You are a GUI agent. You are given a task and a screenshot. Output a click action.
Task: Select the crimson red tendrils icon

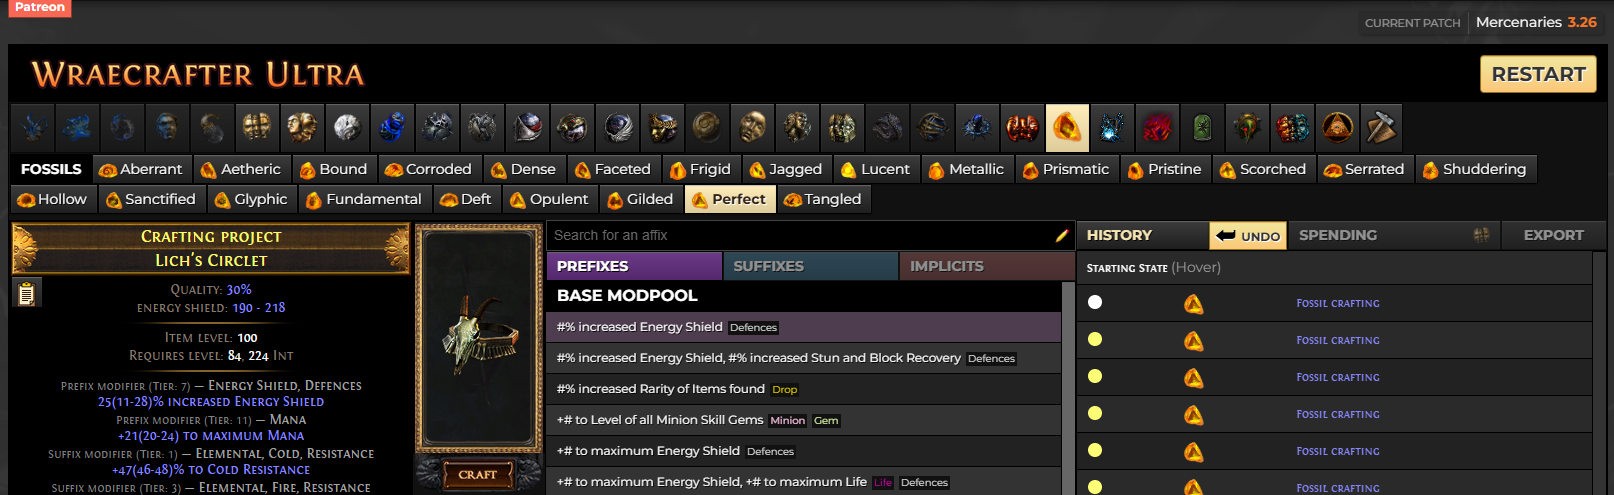tap(1157, 127)
